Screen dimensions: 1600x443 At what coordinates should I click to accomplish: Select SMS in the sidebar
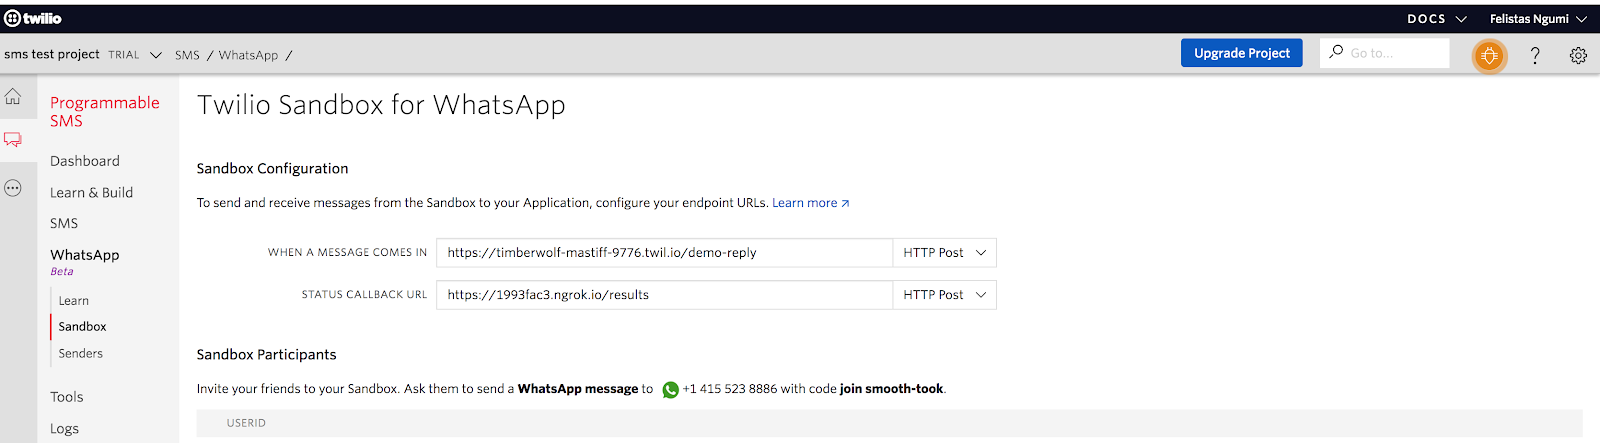[x=64, y=224]
